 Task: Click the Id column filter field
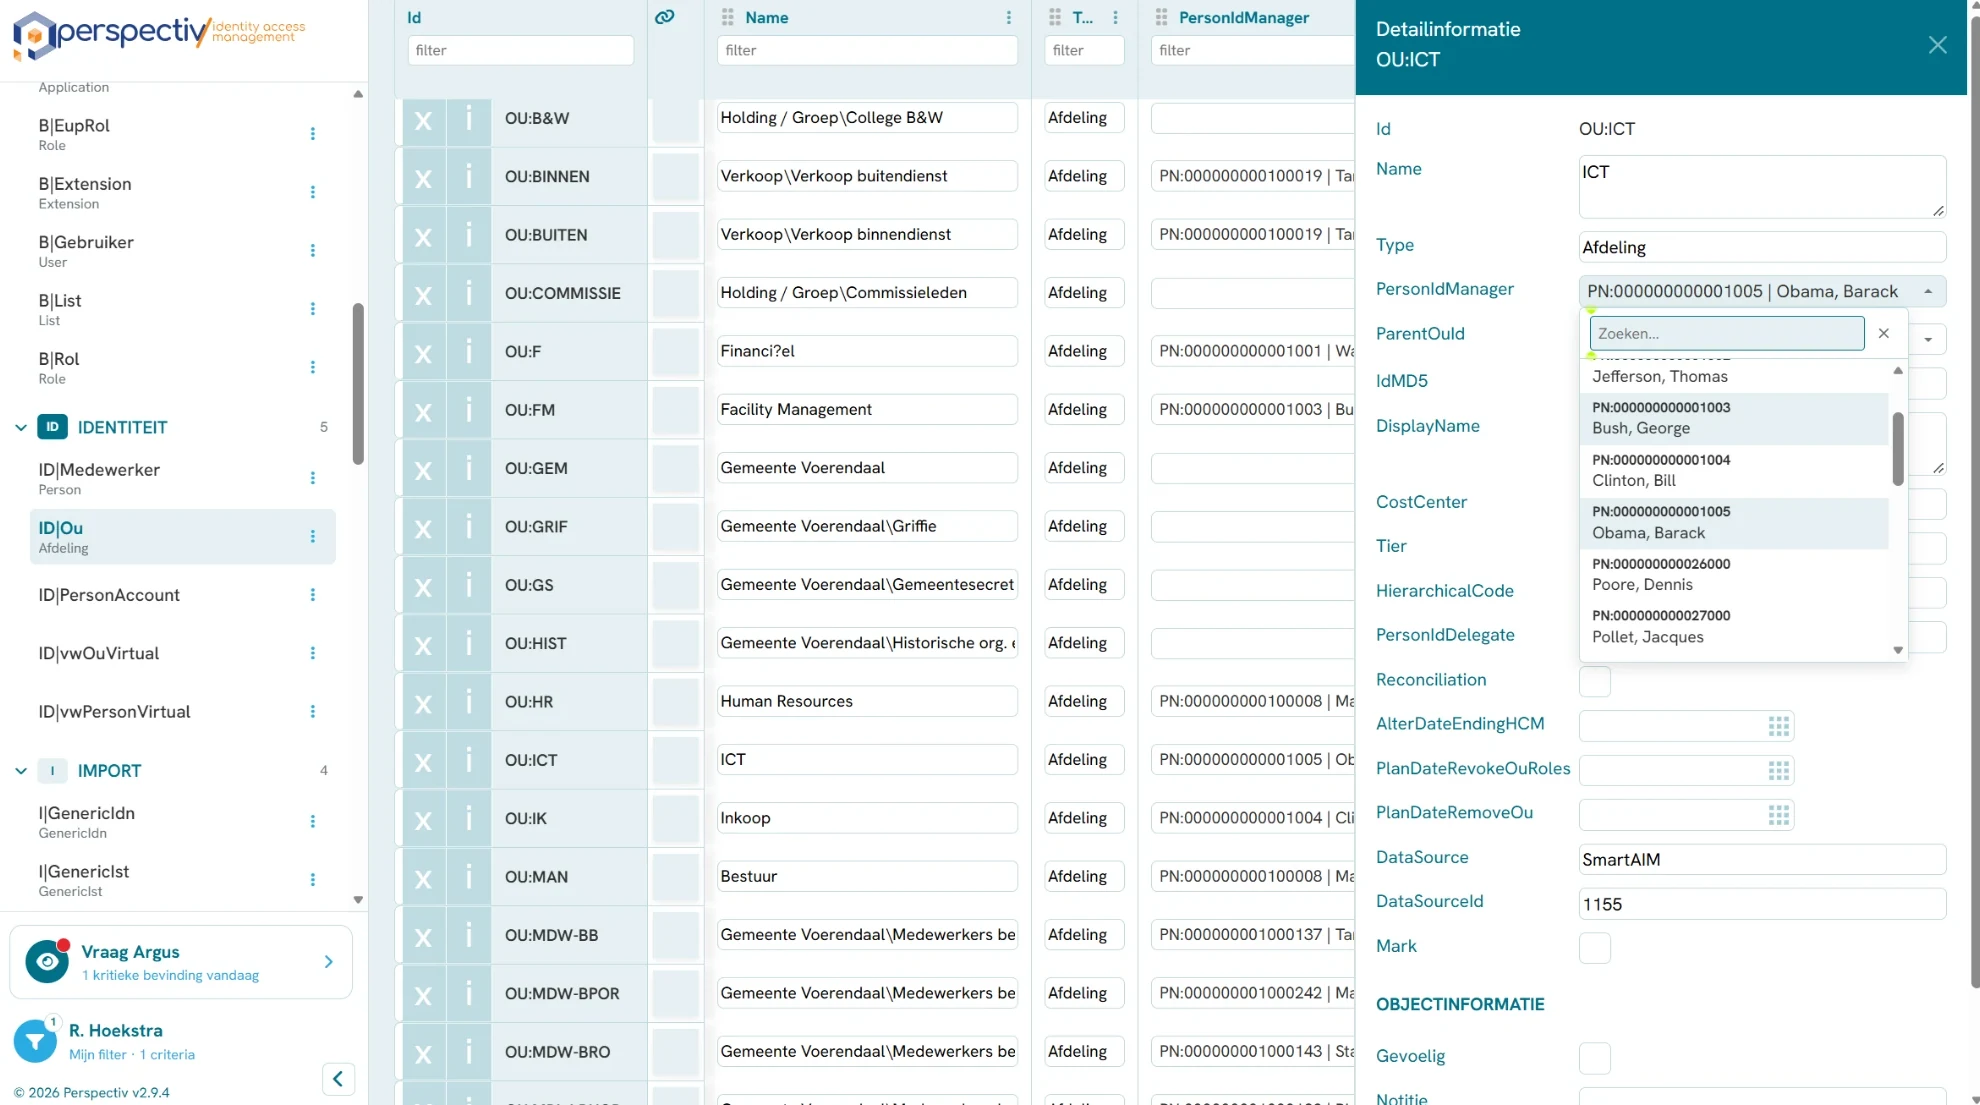[520, 50]
